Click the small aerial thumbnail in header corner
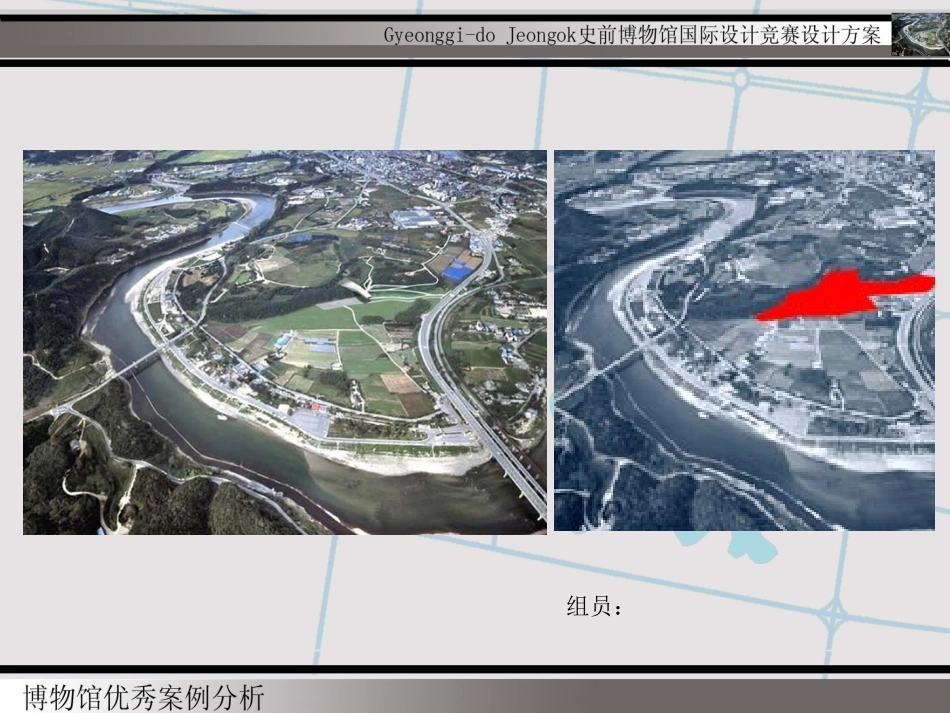This screenshot has height=713, width=950. click(921, 35)
